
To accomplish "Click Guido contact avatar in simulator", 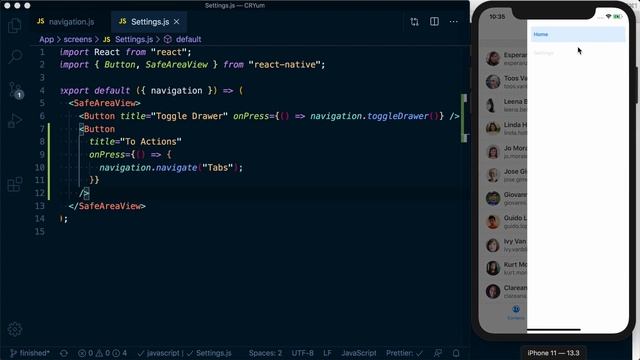I will click(493, 222).
